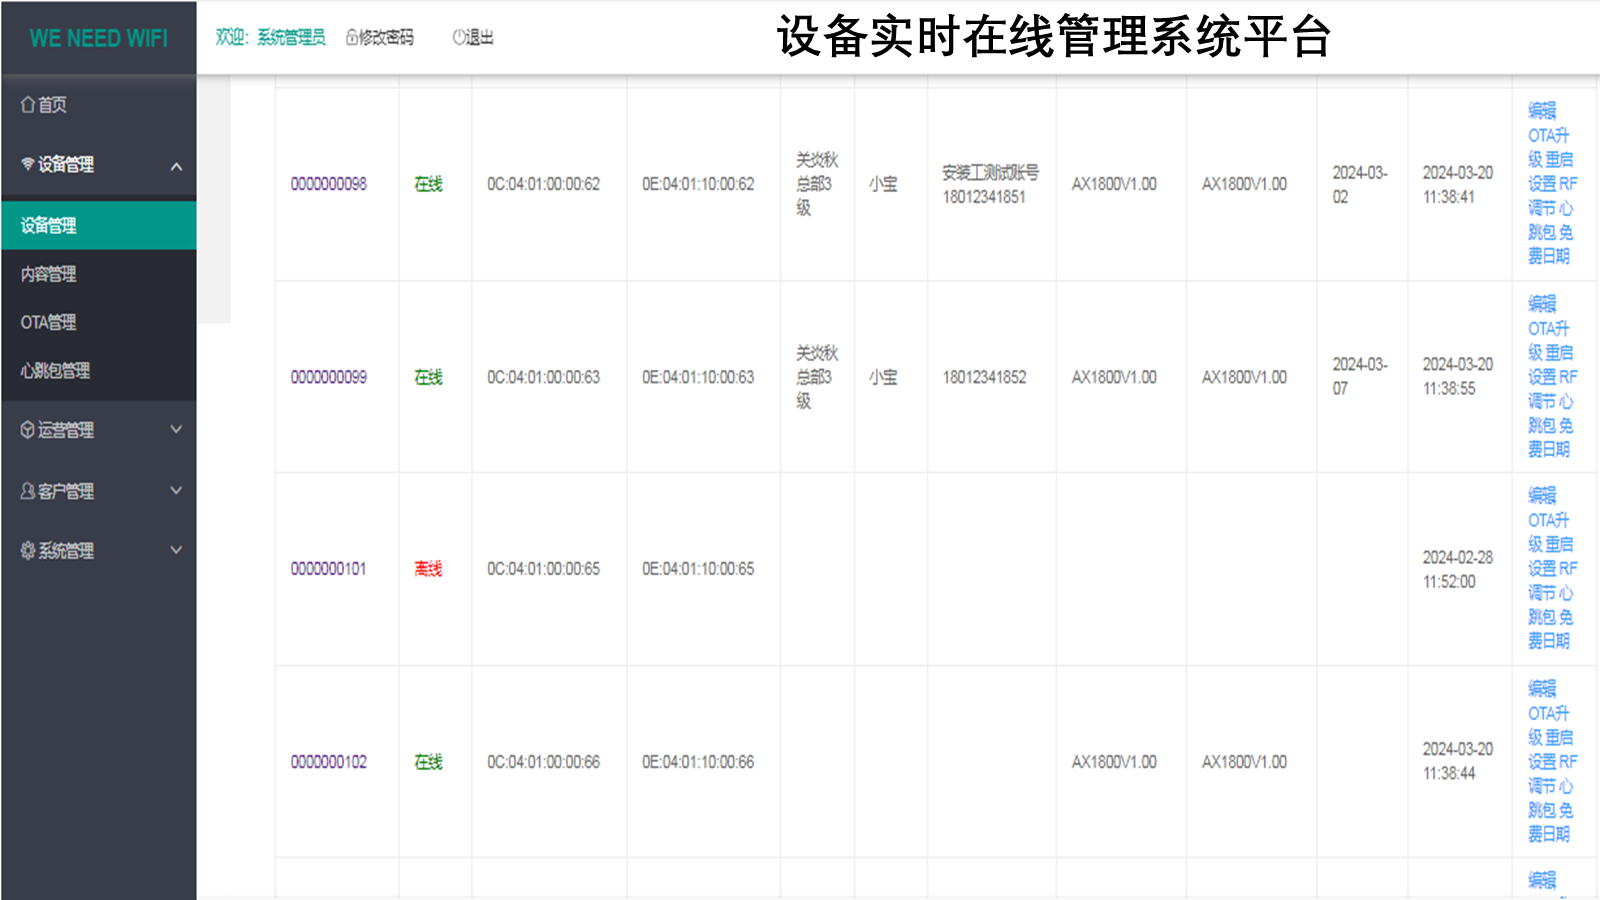Click the 系统管理 gear icon
The width and height of the screenshot is (1600, 900).
pyautogui.click(x=28, y=550)
